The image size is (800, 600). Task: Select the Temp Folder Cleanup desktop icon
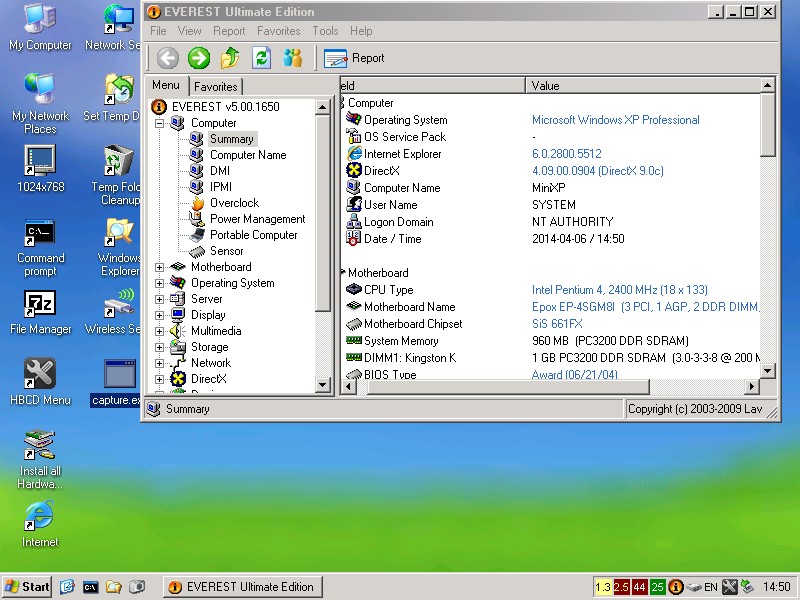[118, 175]
